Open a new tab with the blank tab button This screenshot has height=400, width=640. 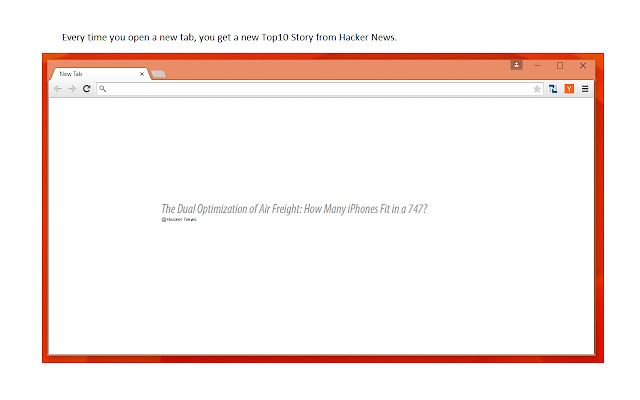click(x=158, y=74)
